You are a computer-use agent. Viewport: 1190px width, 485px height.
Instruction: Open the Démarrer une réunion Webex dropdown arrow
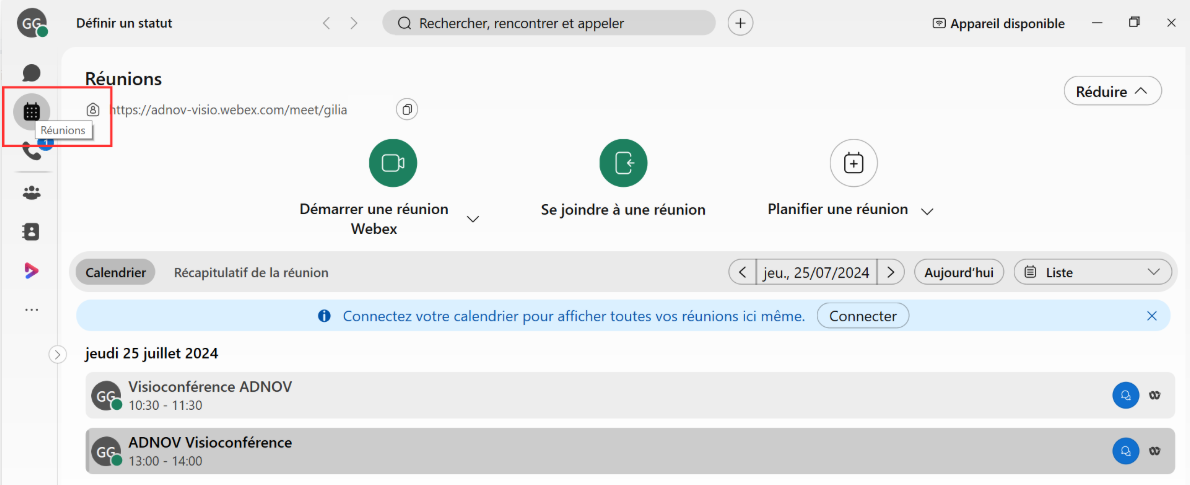click(473, 219)
